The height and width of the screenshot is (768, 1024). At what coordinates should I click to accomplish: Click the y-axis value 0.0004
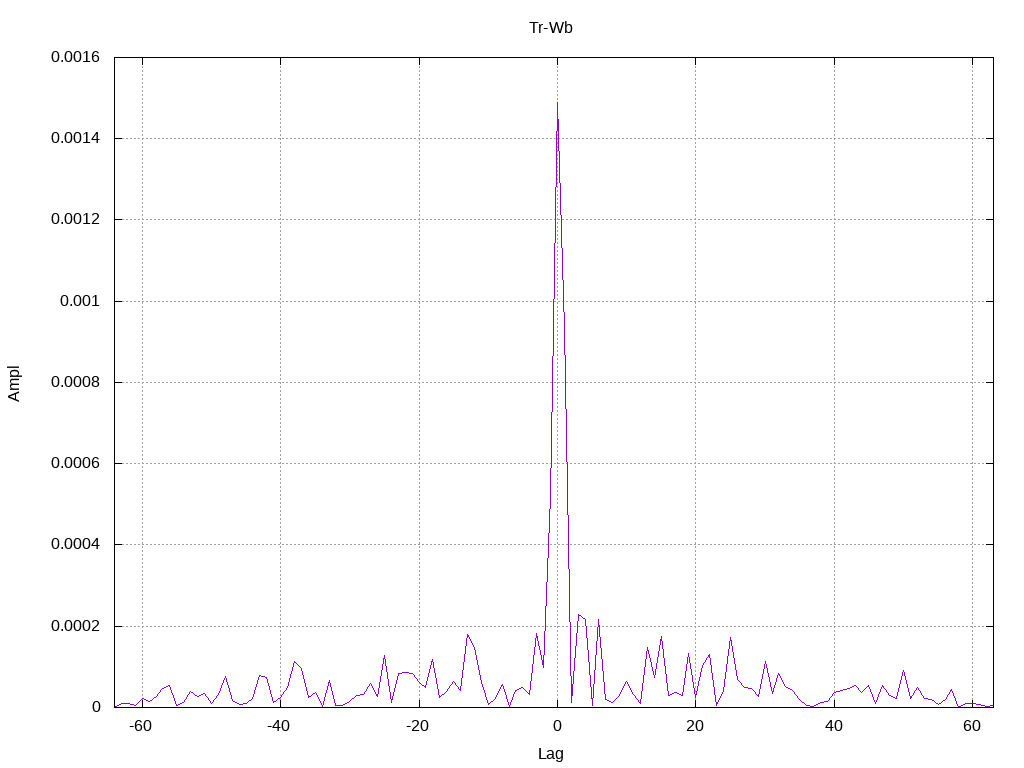pos(76,544)
